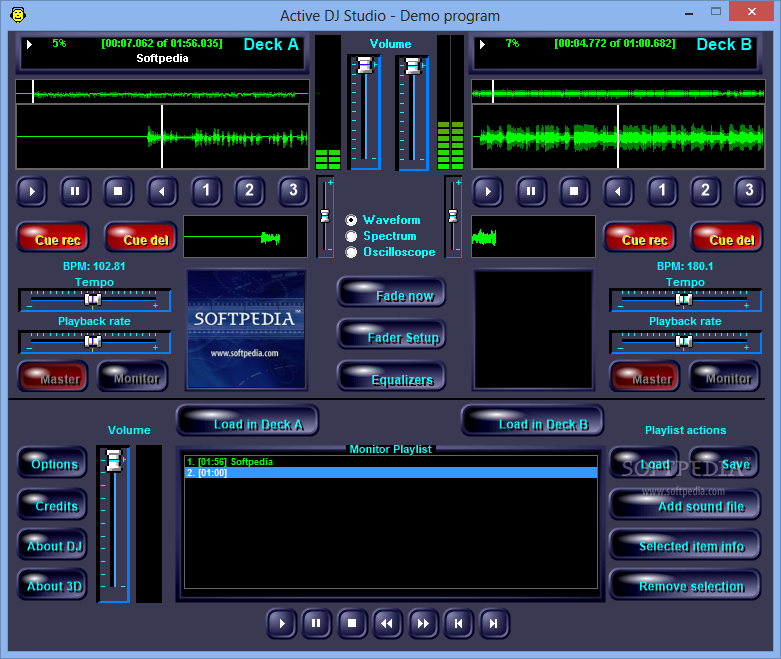Viewport: 781px width, 659px height.
Task: Play the monitor playlist
Action: [282, 623]
